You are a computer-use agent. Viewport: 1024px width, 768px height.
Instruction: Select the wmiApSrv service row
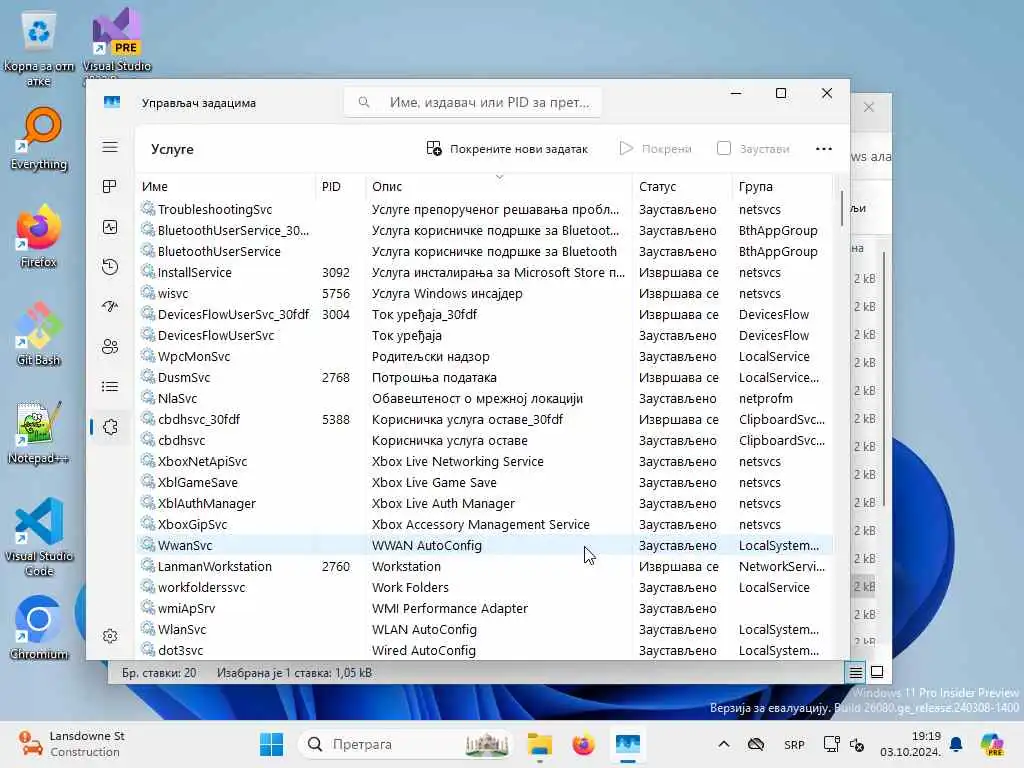click(485, 609)
